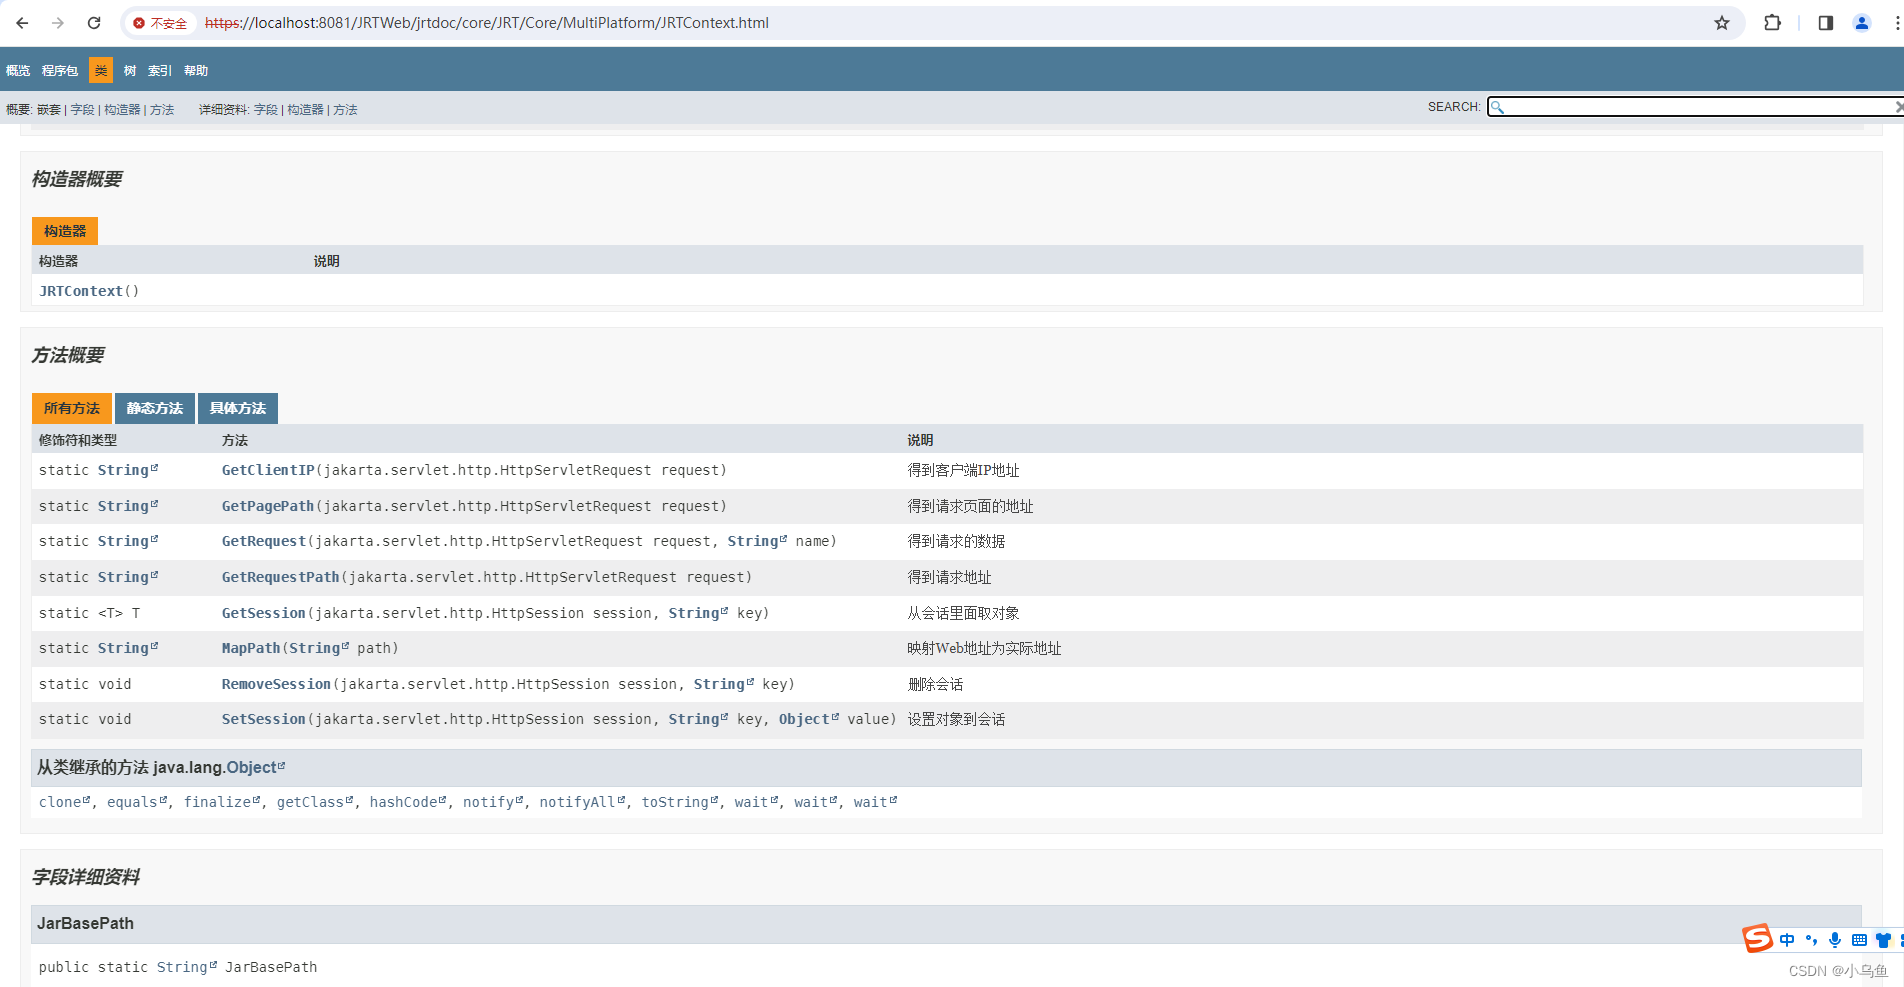Click 得到客户端IP地址 description text
Viewport: 1904px width, 987px height.
pyautogui.click(x=963, y=470)
